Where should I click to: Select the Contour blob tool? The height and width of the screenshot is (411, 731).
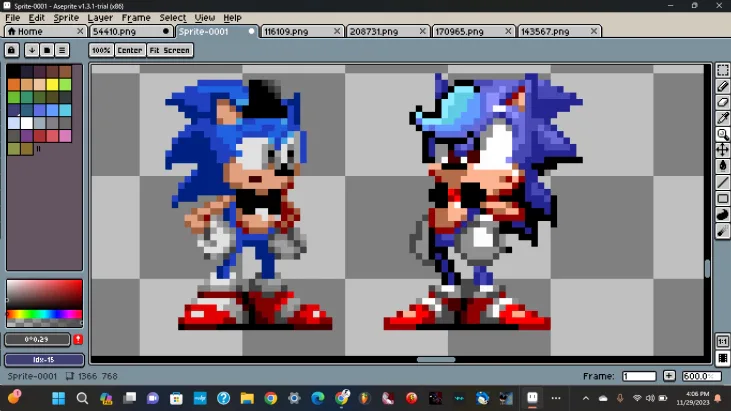722,214
